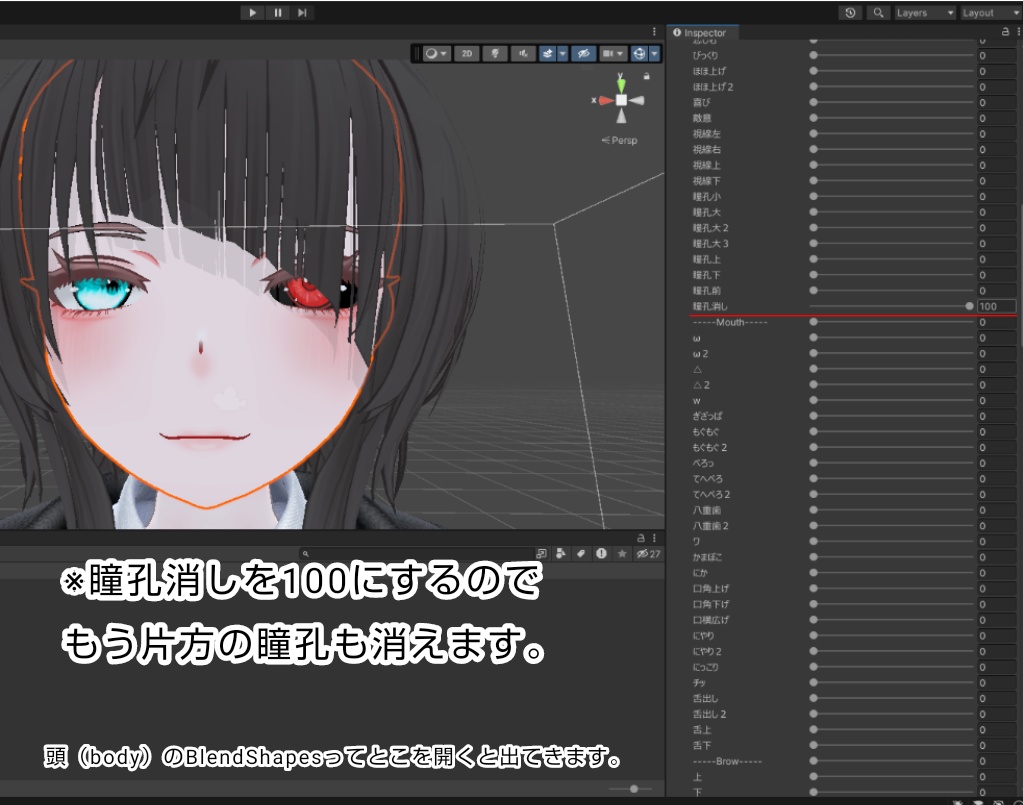
Task: Toggle the orientation gizmo lock icon
Action: (x=647, y=76)
